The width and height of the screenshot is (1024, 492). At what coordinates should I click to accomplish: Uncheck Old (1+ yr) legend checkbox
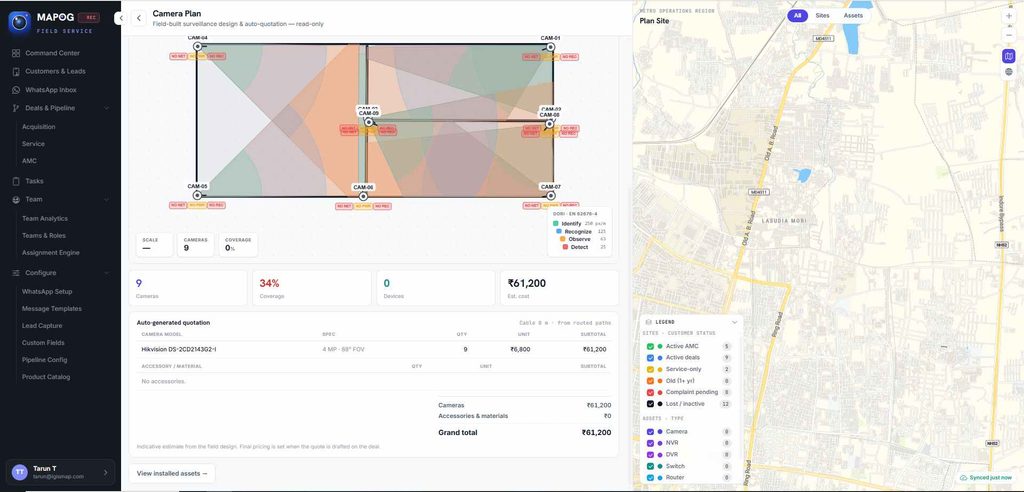[650, 381]
